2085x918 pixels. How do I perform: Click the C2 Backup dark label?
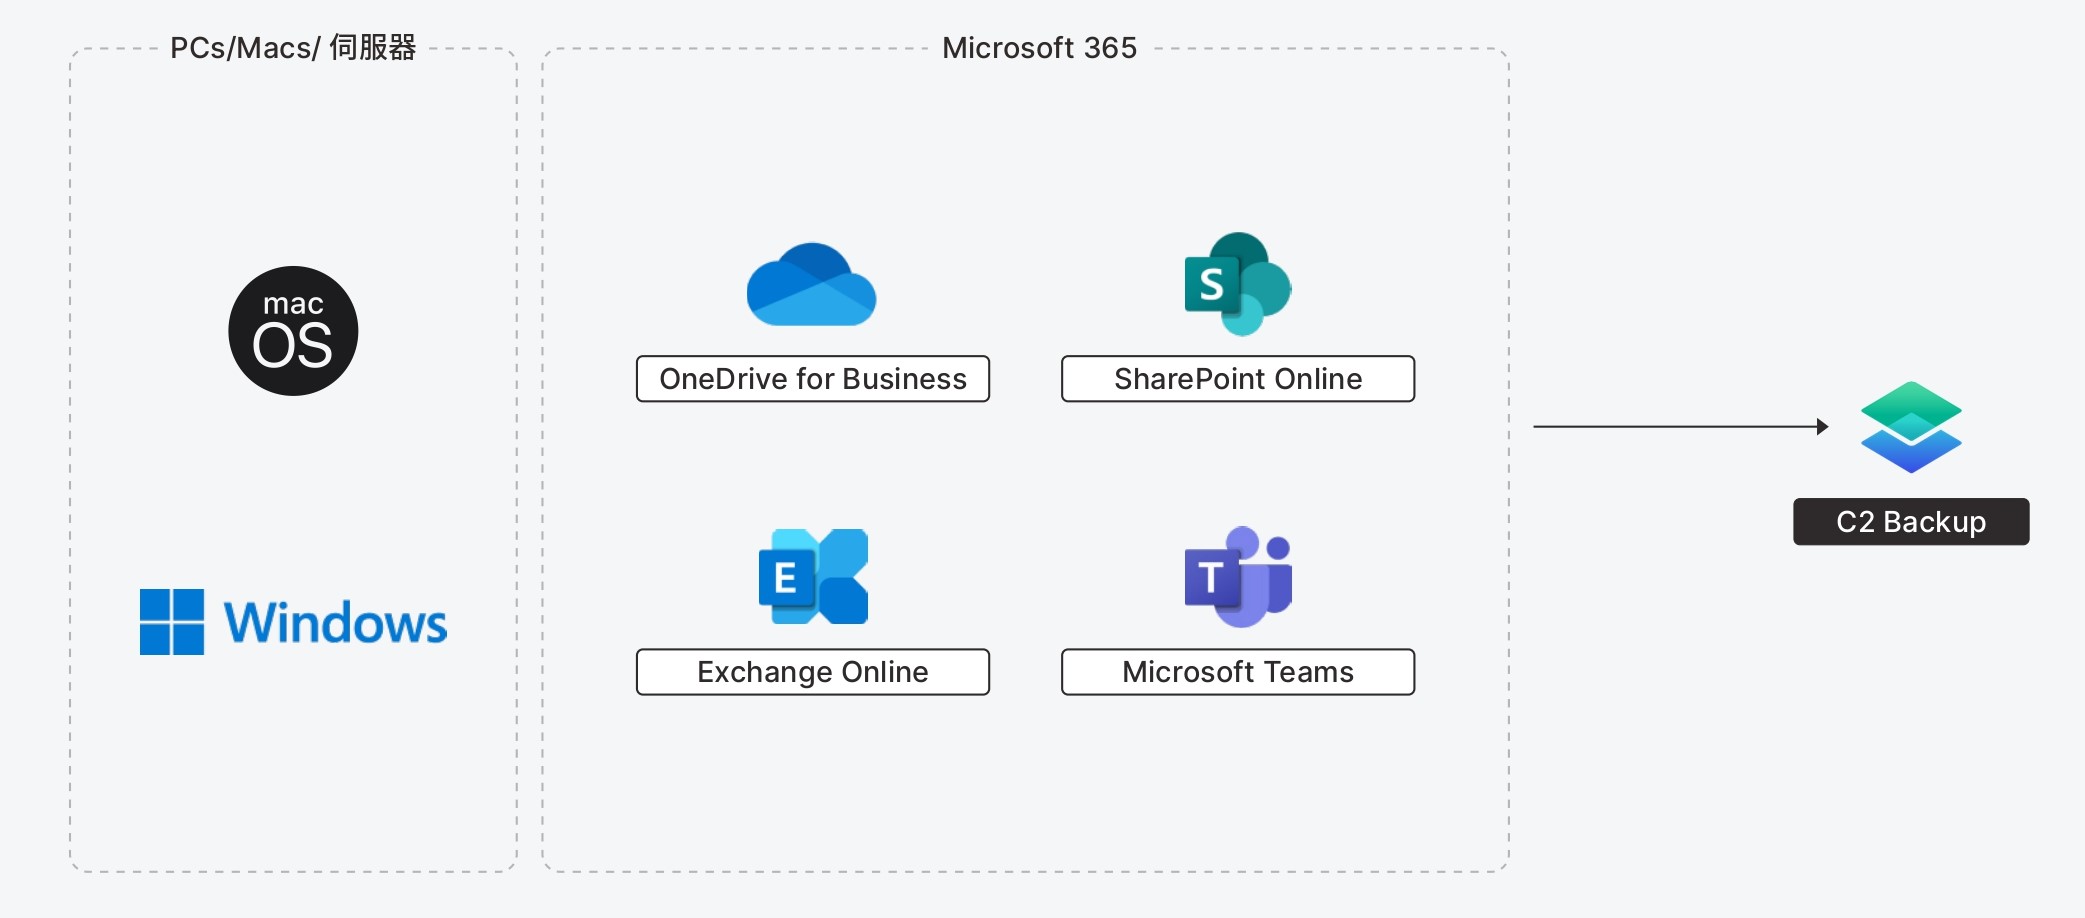point(1911,522)
